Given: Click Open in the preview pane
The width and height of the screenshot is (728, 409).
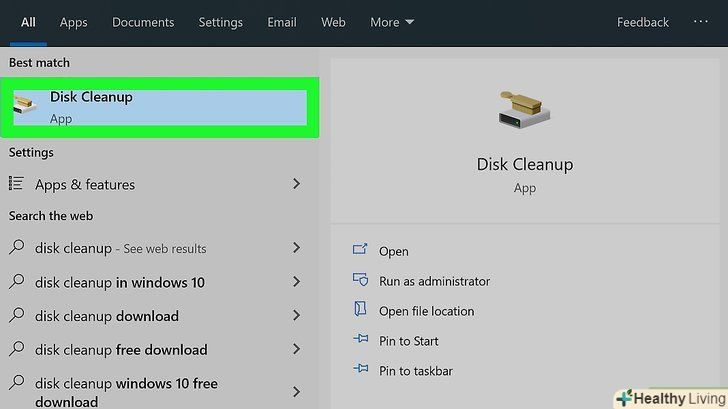Looking at the screenshot, I should [x=394, y=251].
